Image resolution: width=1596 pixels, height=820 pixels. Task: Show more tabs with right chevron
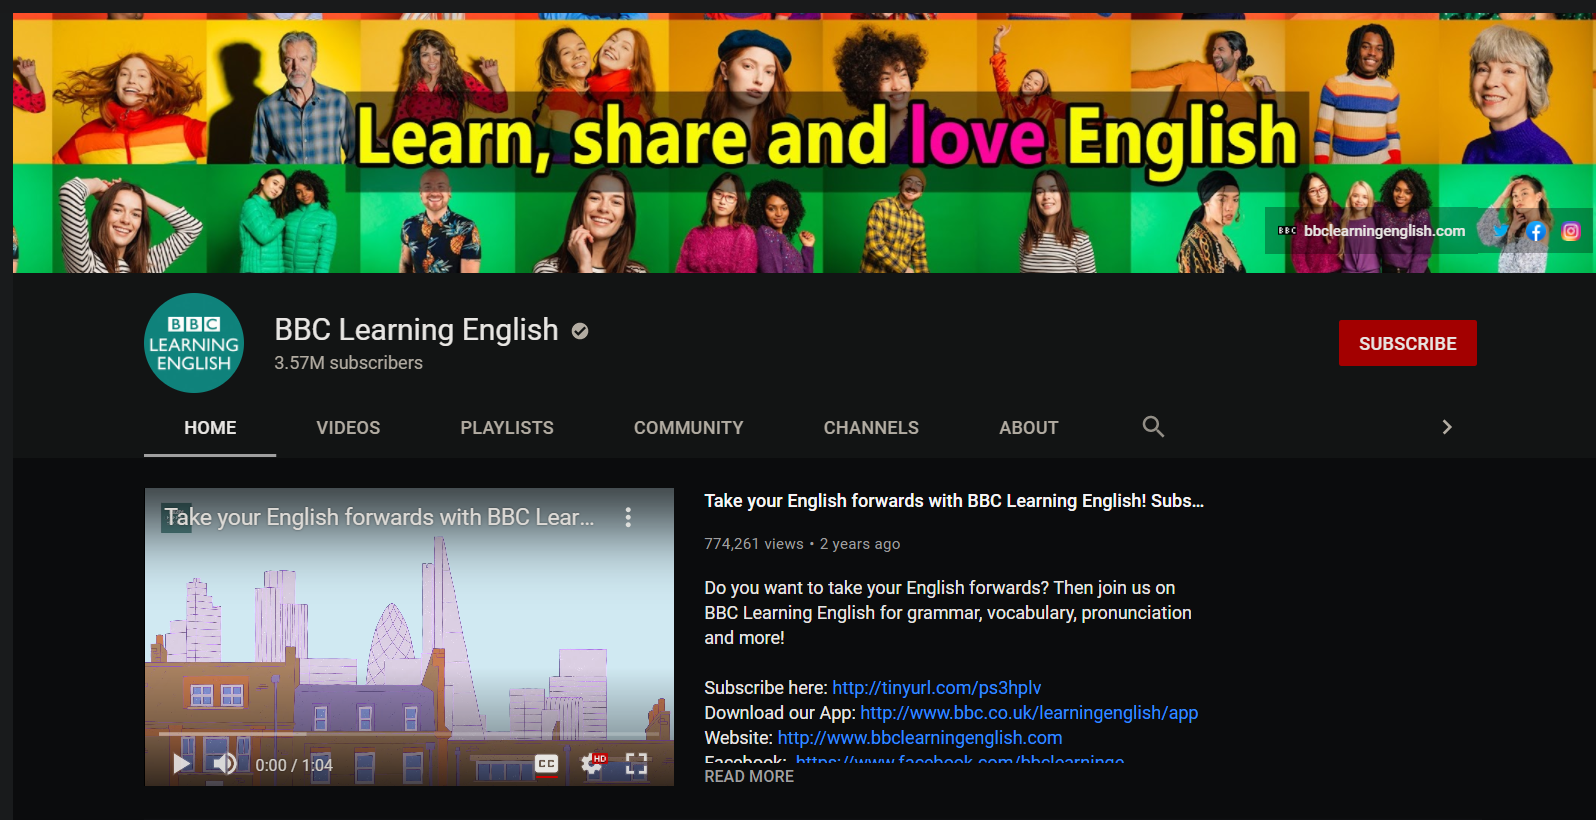click(1446, 427)
